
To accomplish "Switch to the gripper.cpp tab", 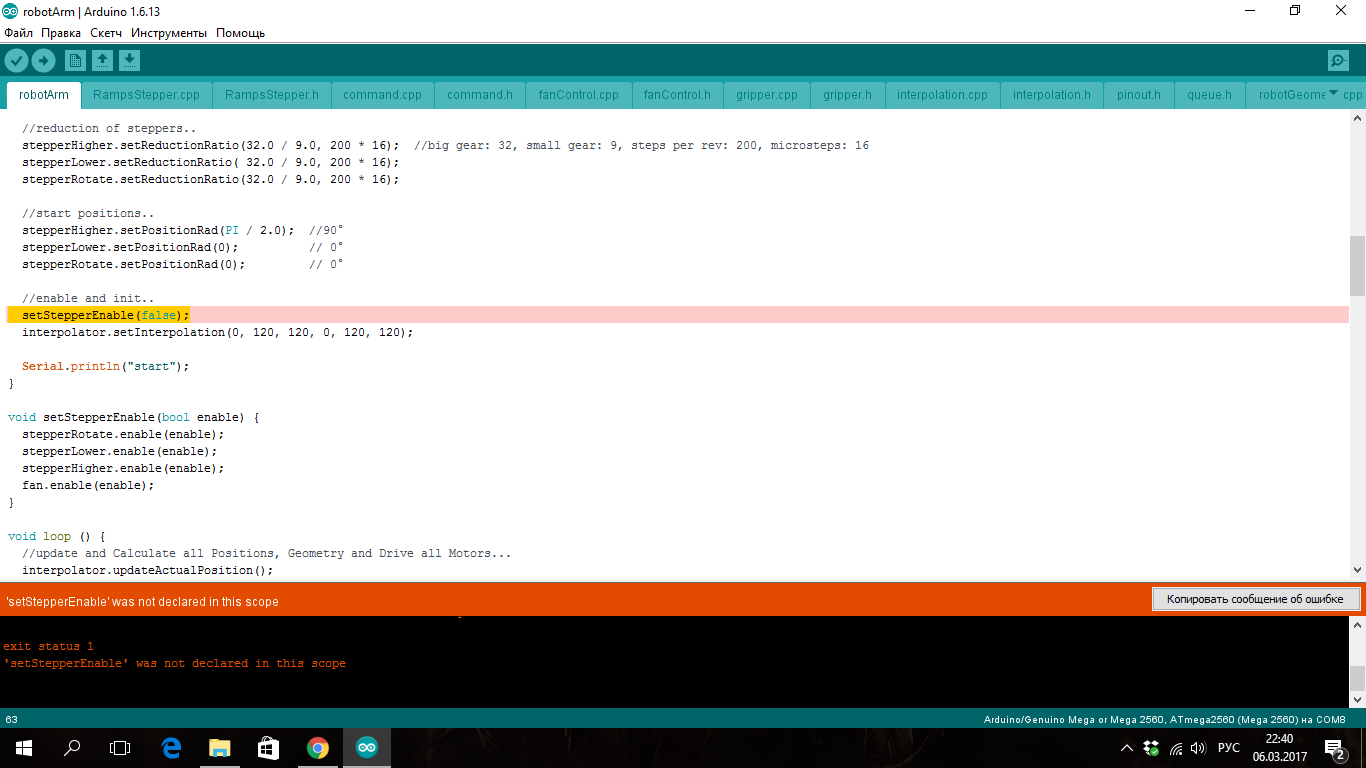I will (x=767, y=95).
